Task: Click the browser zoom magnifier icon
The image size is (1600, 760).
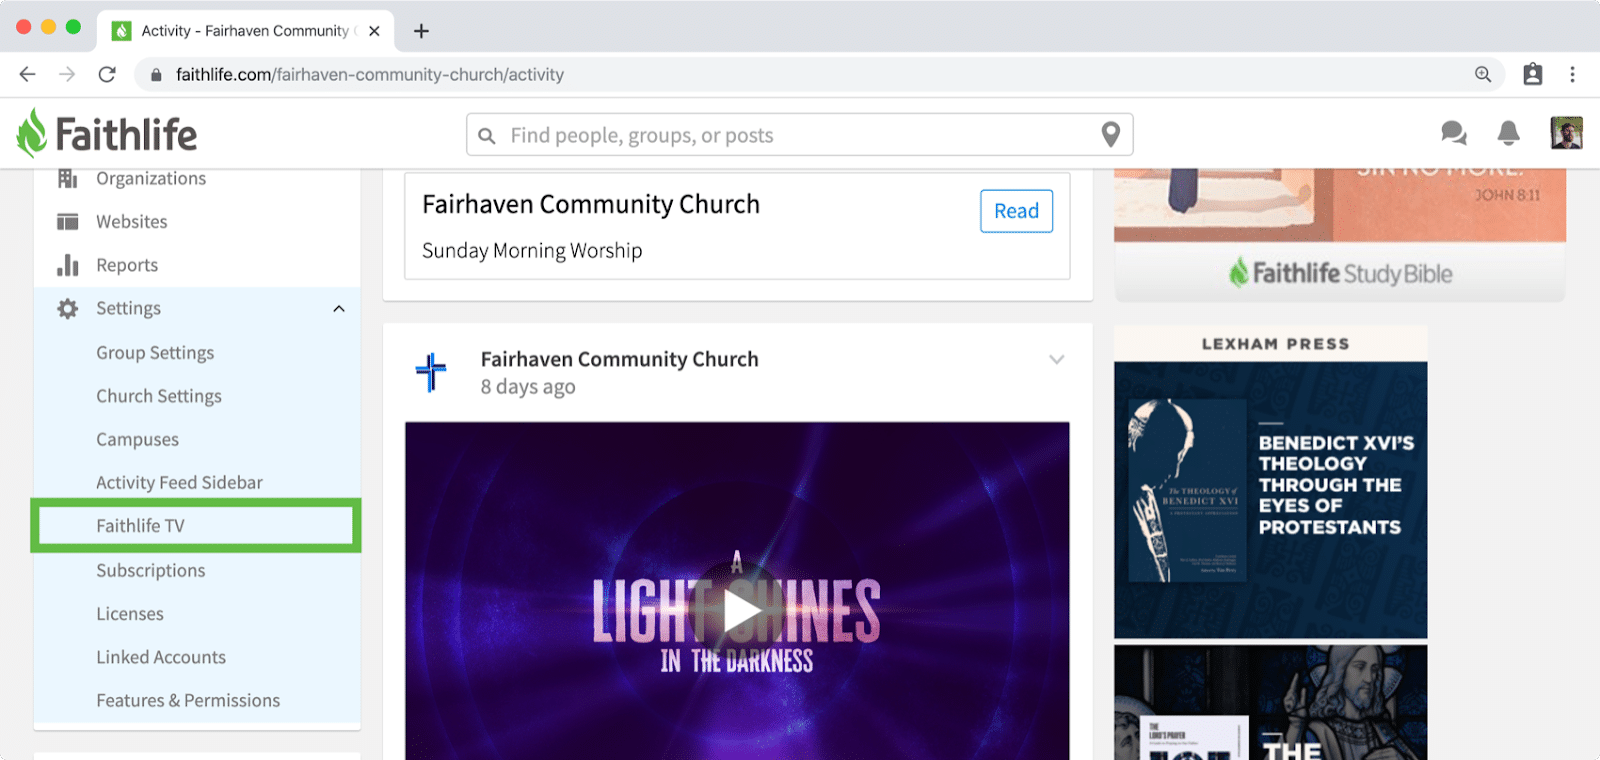Action: coord(1483,74)
